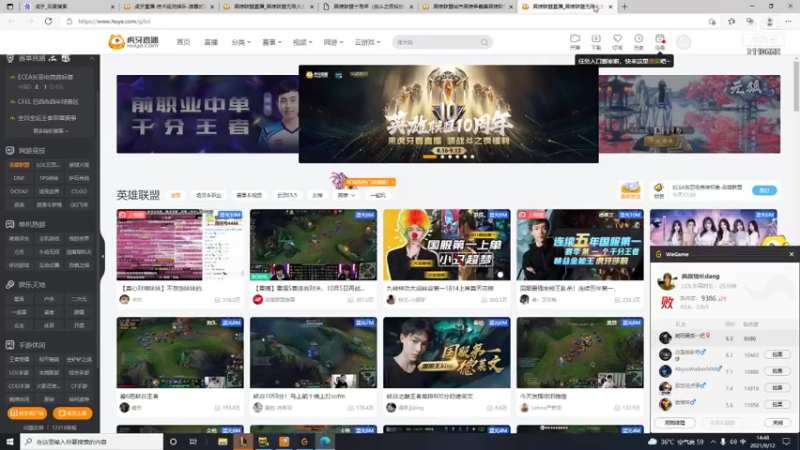The image size is (800, 450).
Task: Open the 前职业中单 banner on the left
Action: coord(208,114)
